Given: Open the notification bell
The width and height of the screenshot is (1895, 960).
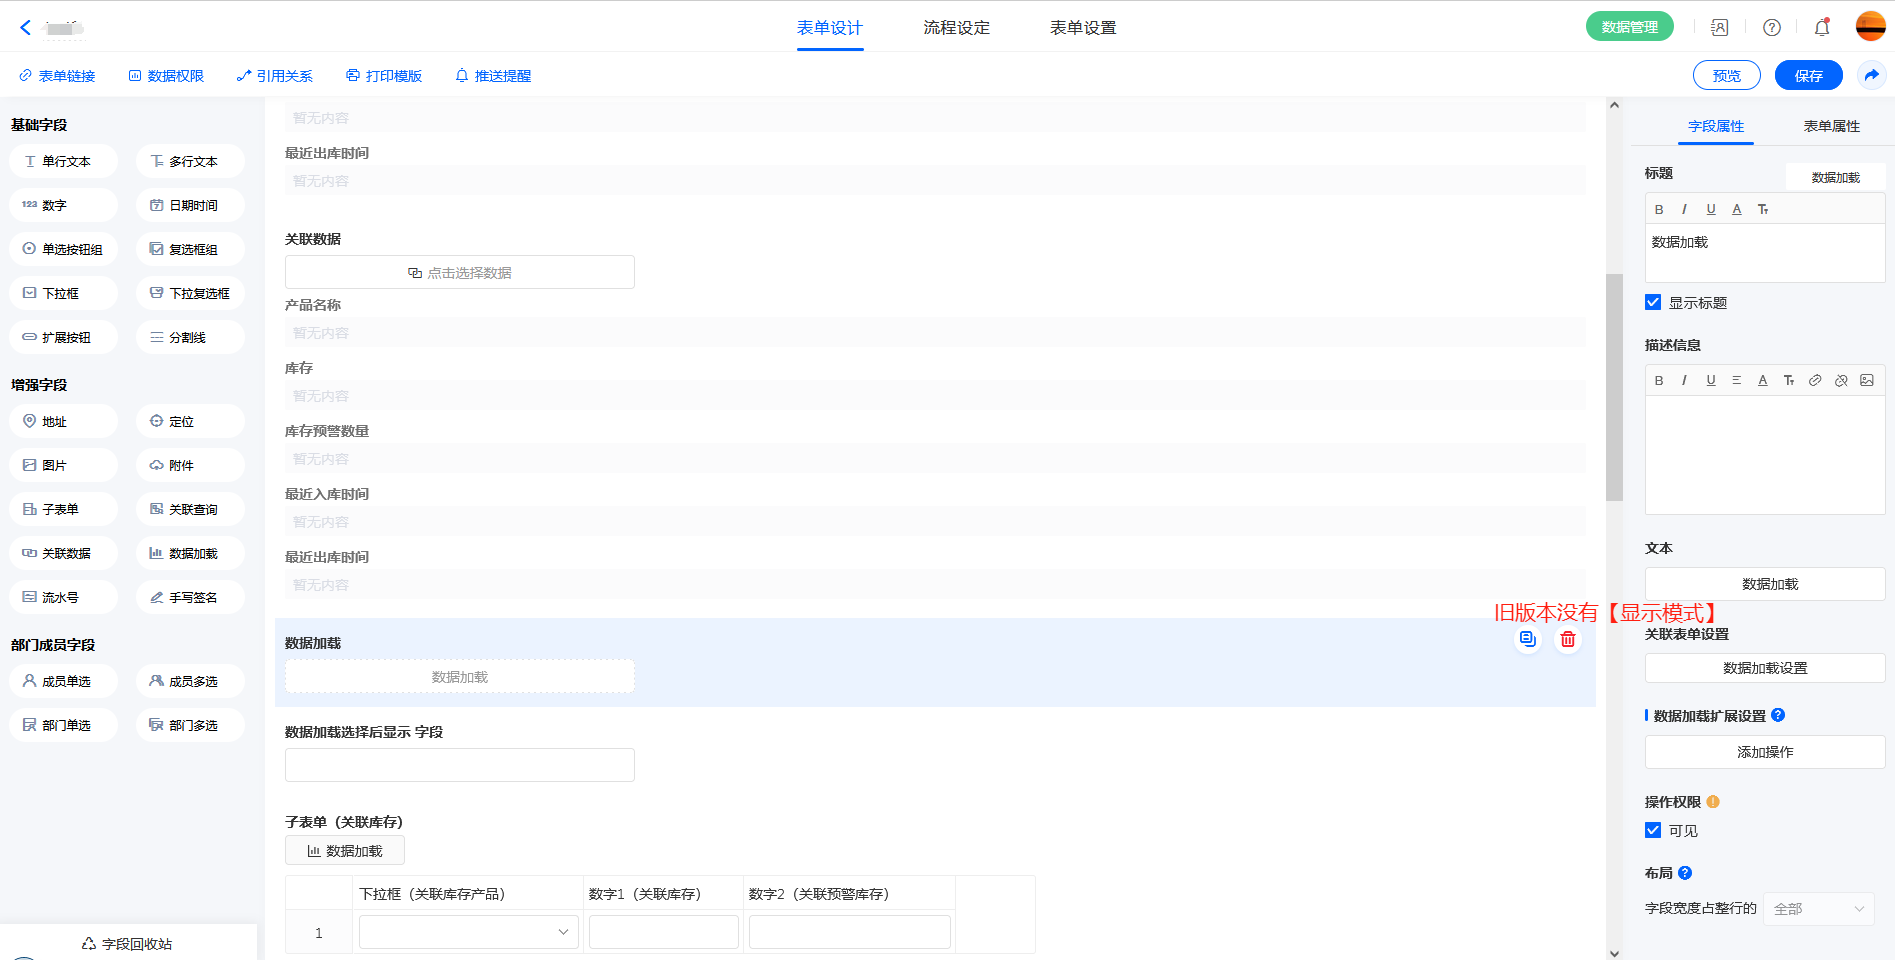Looking at the screenshot, I should click(1821, 28).
